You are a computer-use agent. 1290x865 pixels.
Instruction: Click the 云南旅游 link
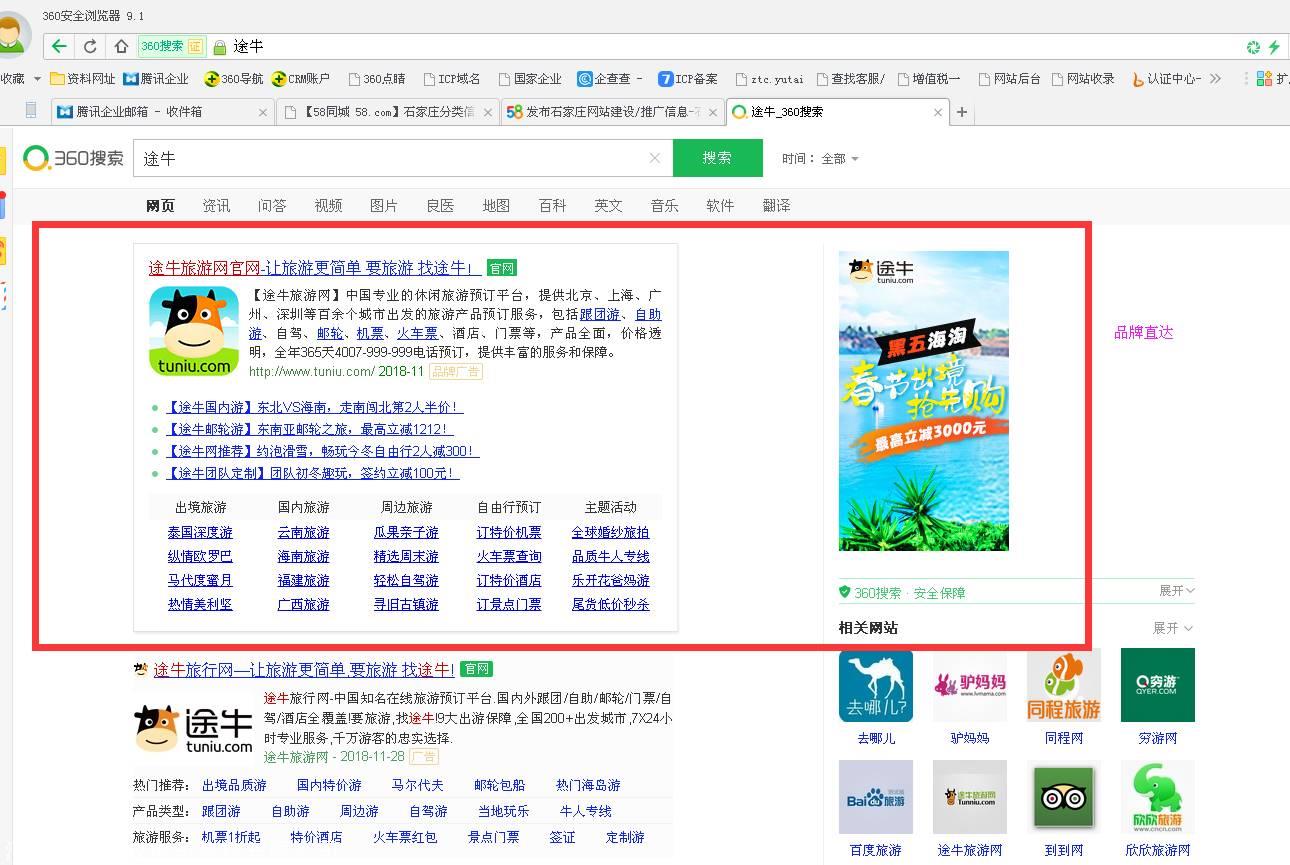click(303, 532)
